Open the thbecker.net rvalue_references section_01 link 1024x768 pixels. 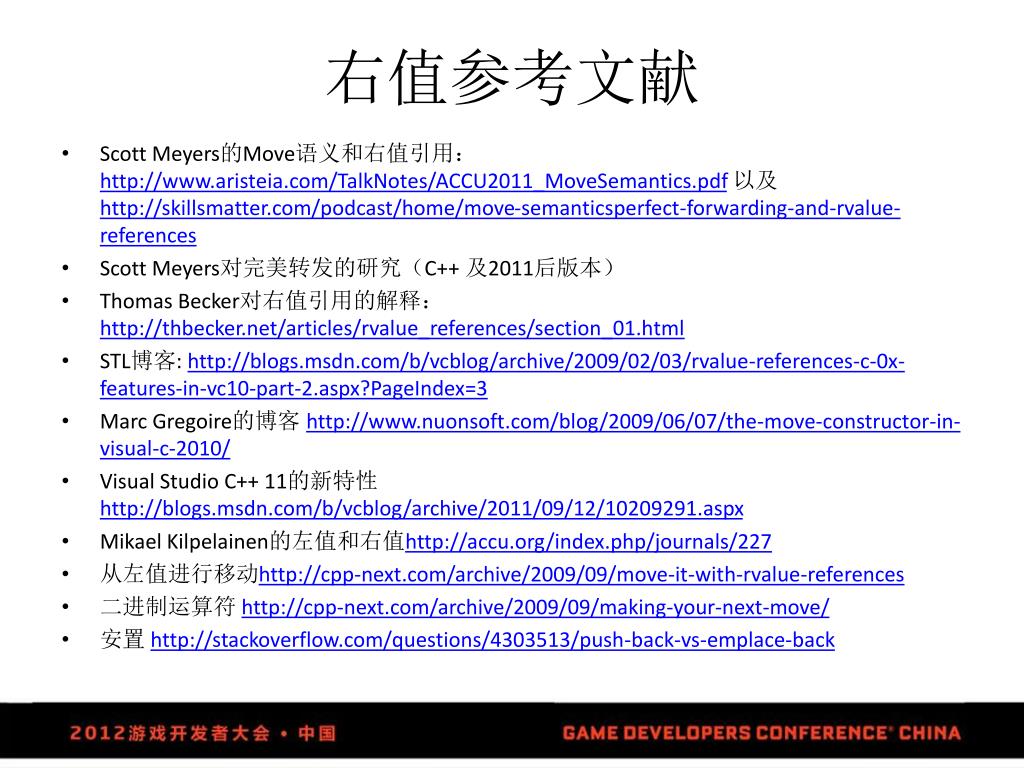[392, 328]
